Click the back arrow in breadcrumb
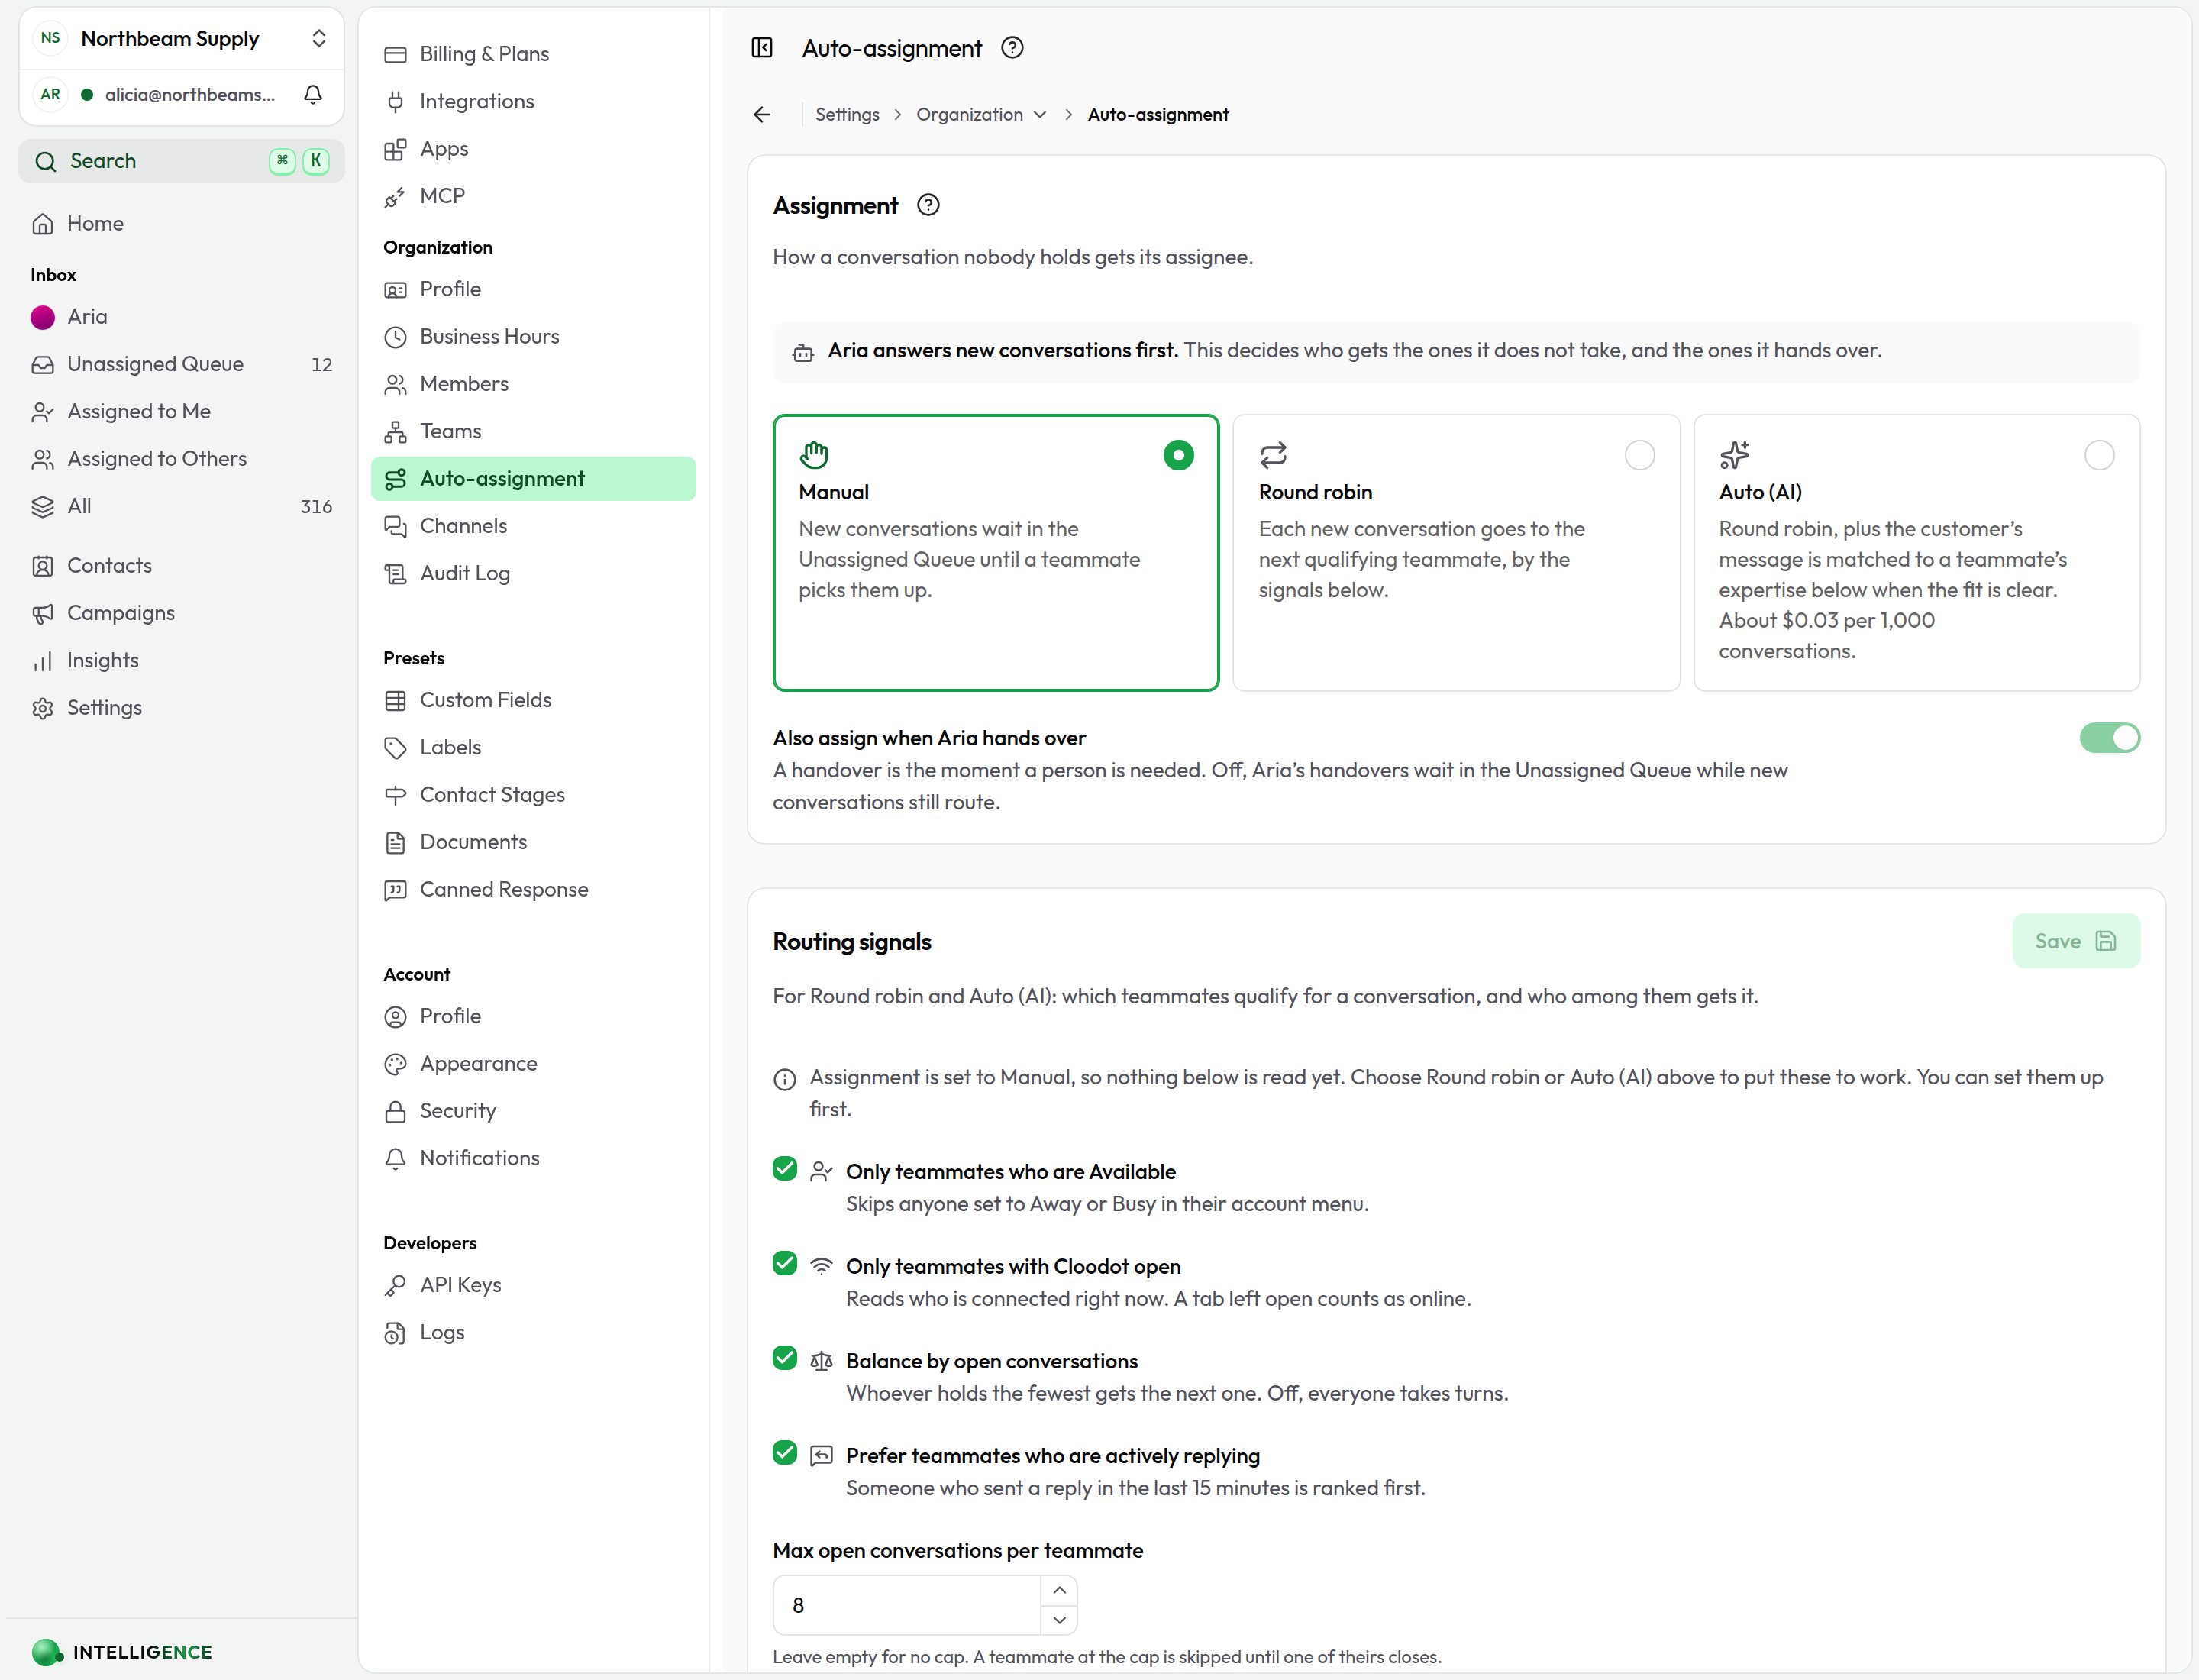This screenshot has height=1680, width=2199. point(762,115)
